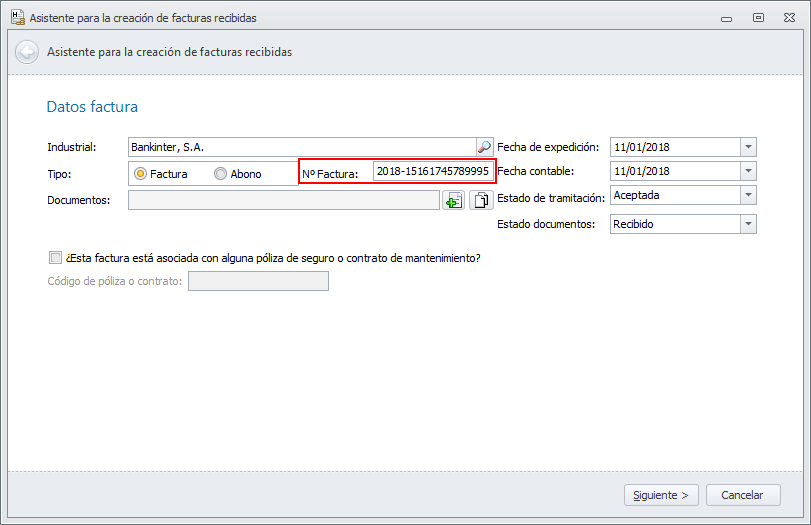Select the Factura radio button
This screenshot has width=811, height=525.
coord(140,174)
